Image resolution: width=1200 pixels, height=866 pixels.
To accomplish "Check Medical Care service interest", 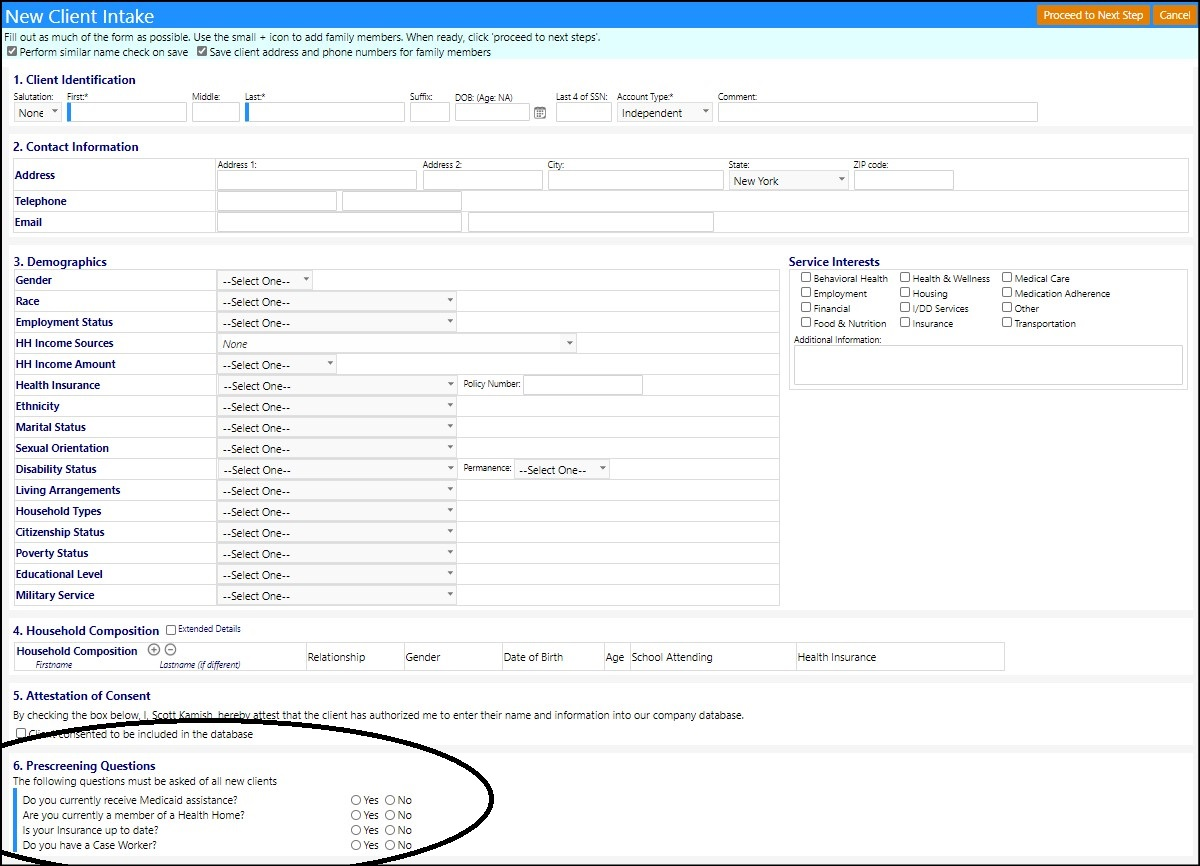I will click(1007, 278).
